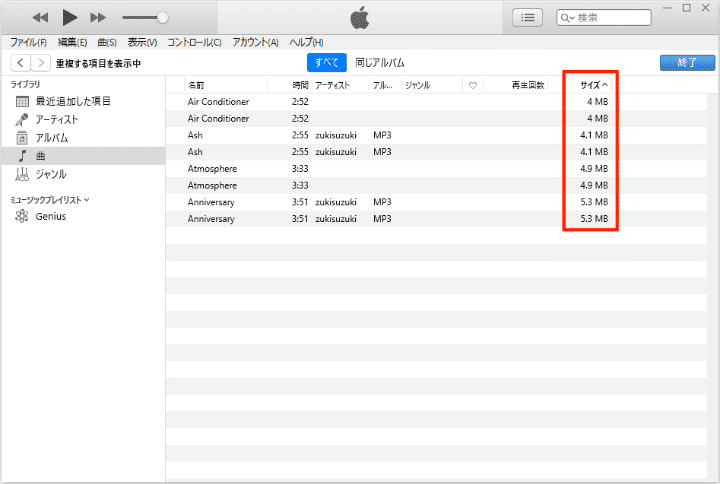
Task: Click the 終了 button
Action: (687, 62)
